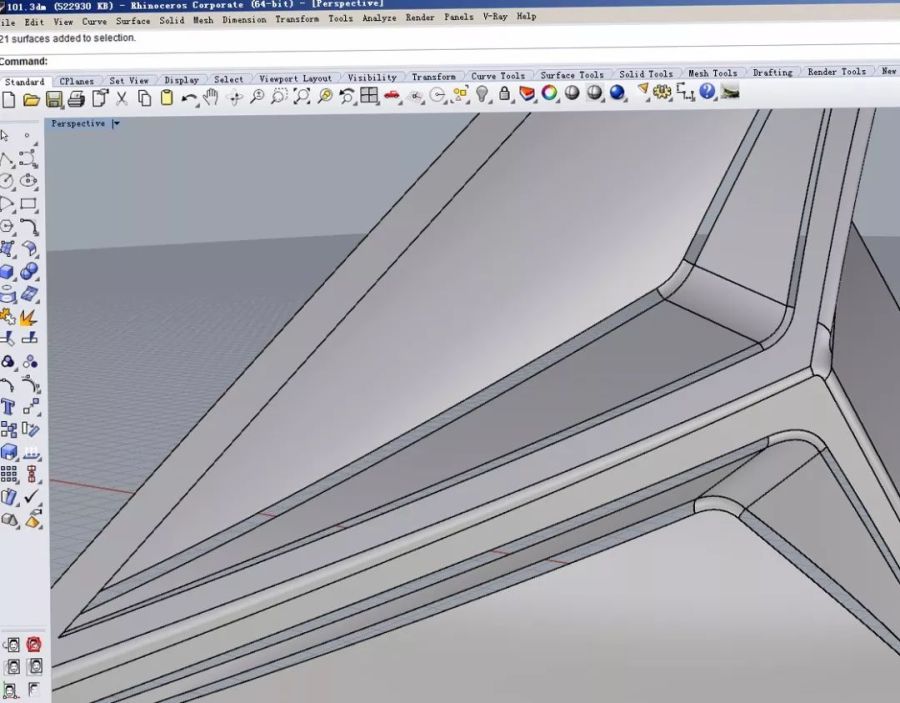Click the Text object tool icon
The image size is (900, 703).
tap(8, 407)
